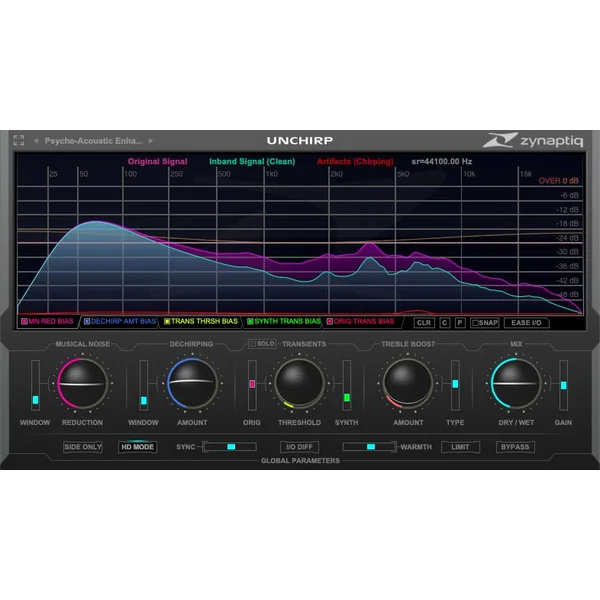
Task: Select the ORIG TRANS BIAS tab
Action: (x=361, y=321)
